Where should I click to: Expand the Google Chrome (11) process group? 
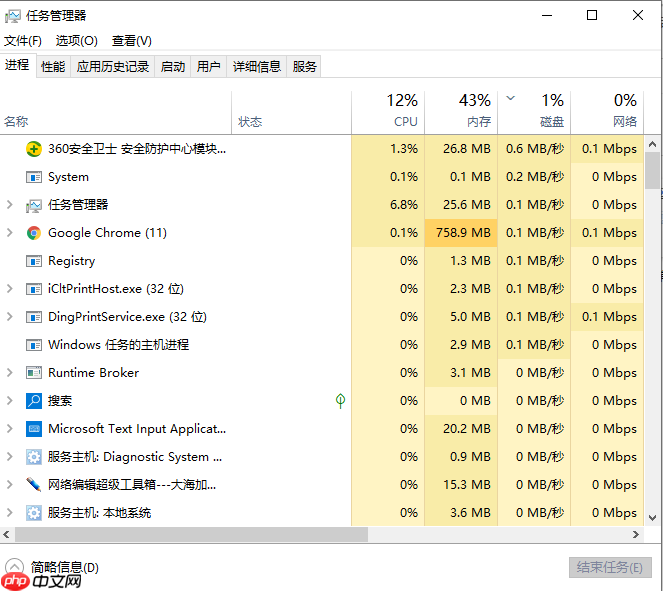tap(9, 233)
